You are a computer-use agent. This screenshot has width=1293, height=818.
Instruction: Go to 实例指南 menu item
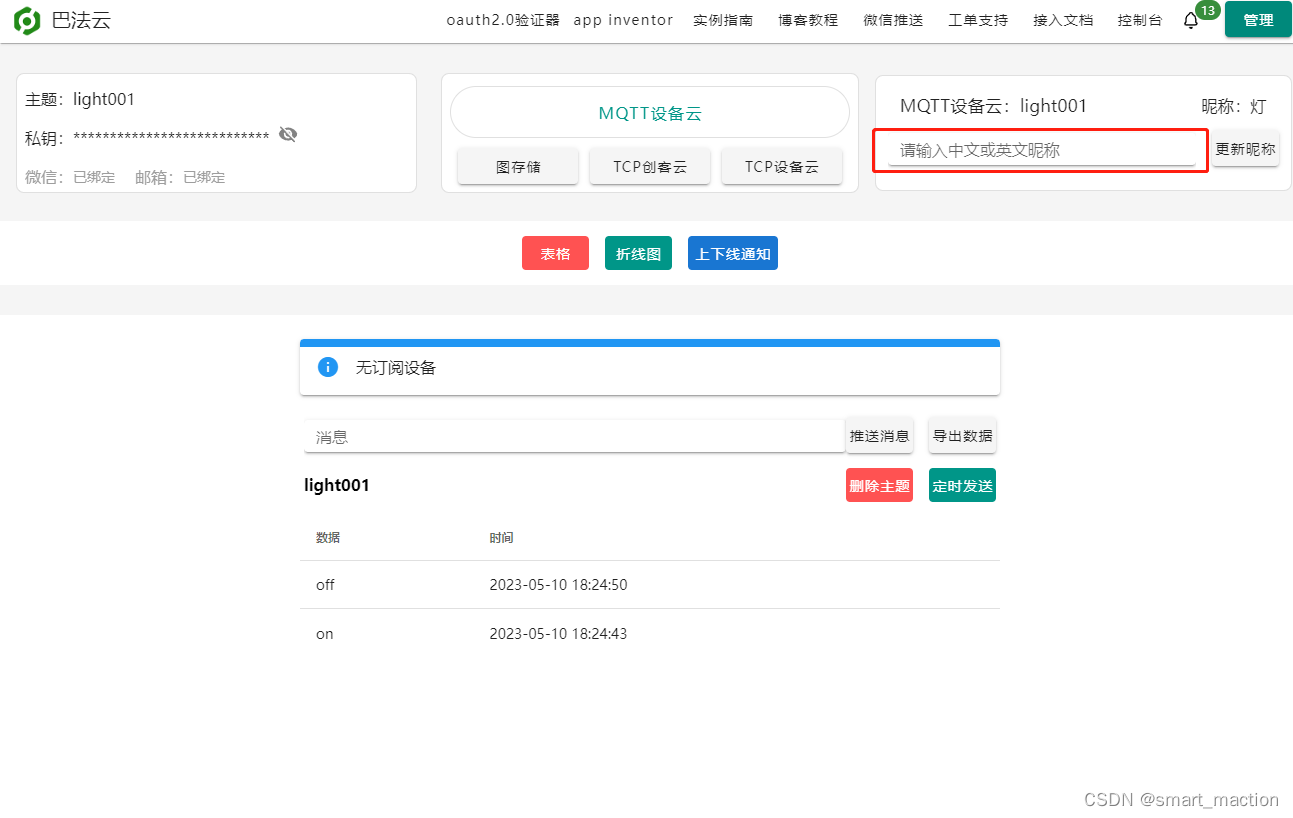pos(723,20)
